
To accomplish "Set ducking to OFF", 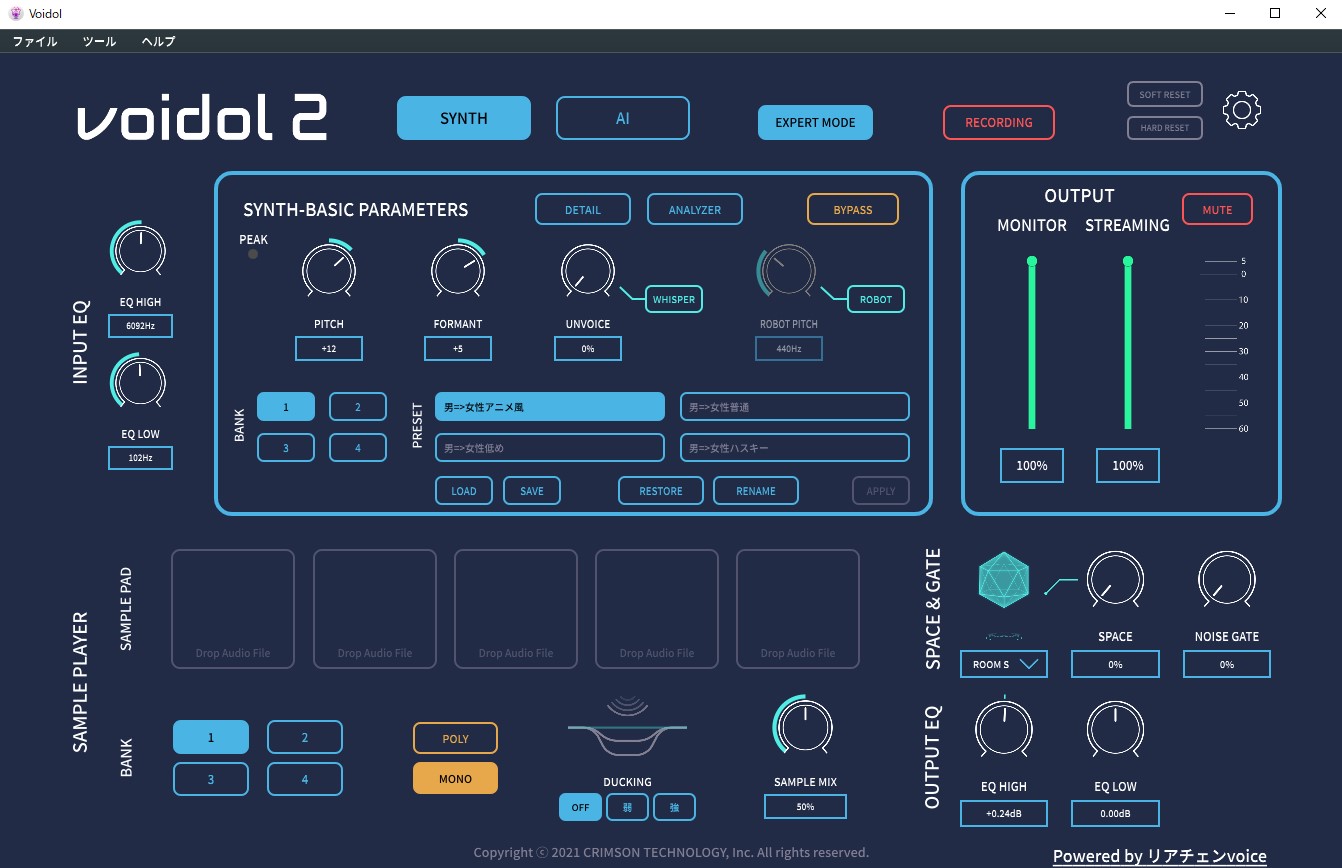I will 580,807.
